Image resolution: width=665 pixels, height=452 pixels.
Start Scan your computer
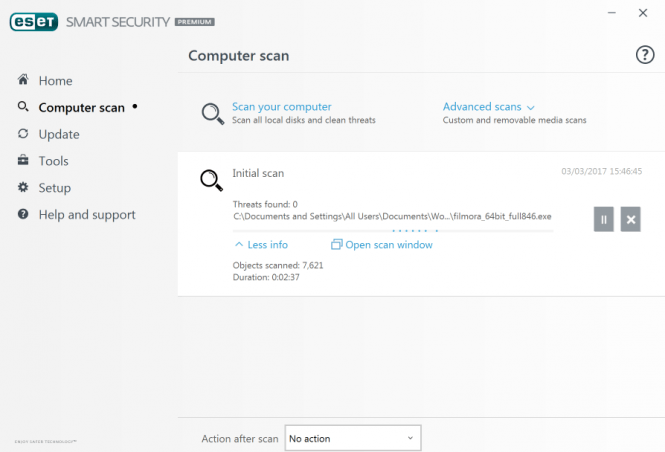point(282,106)
